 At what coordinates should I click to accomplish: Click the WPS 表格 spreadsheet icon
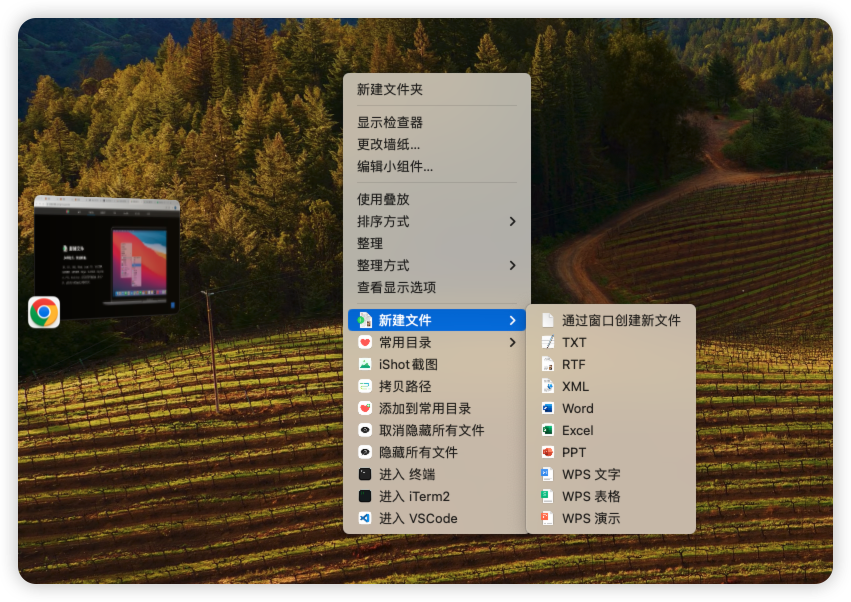pos(548,496)
